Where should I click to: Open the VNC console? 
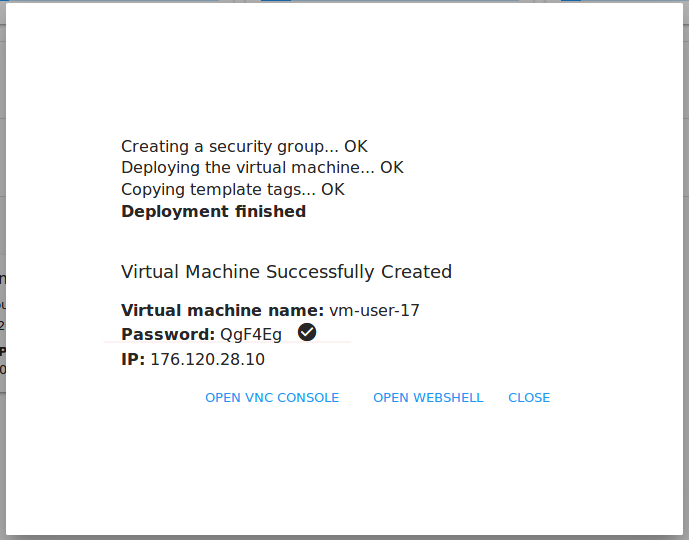pyautogui.click(x=272, y=398)
